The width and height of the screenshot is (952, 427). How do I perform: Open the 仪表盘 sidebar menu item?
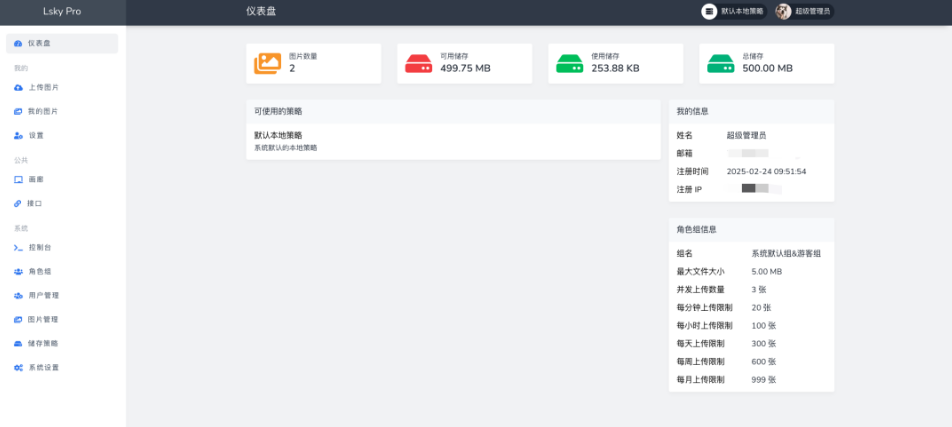[62, 44]
